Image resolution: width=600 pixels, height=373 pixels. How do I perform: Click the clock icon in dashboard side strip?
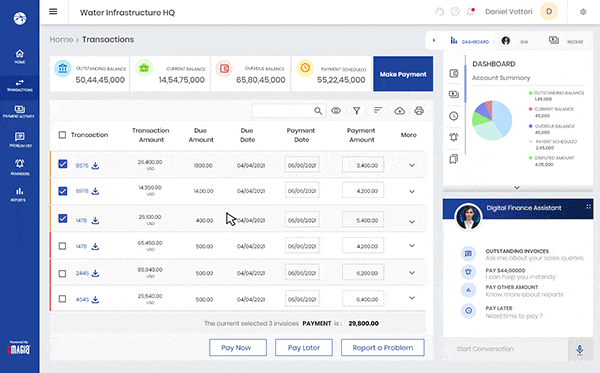coord(454,116)
